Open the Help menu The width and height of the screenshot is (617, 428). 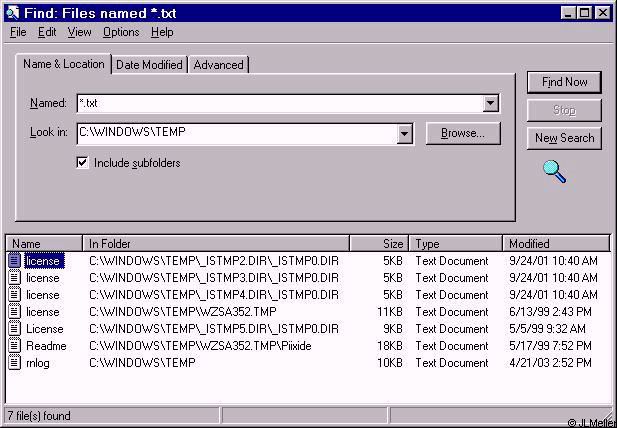point(162,32)
